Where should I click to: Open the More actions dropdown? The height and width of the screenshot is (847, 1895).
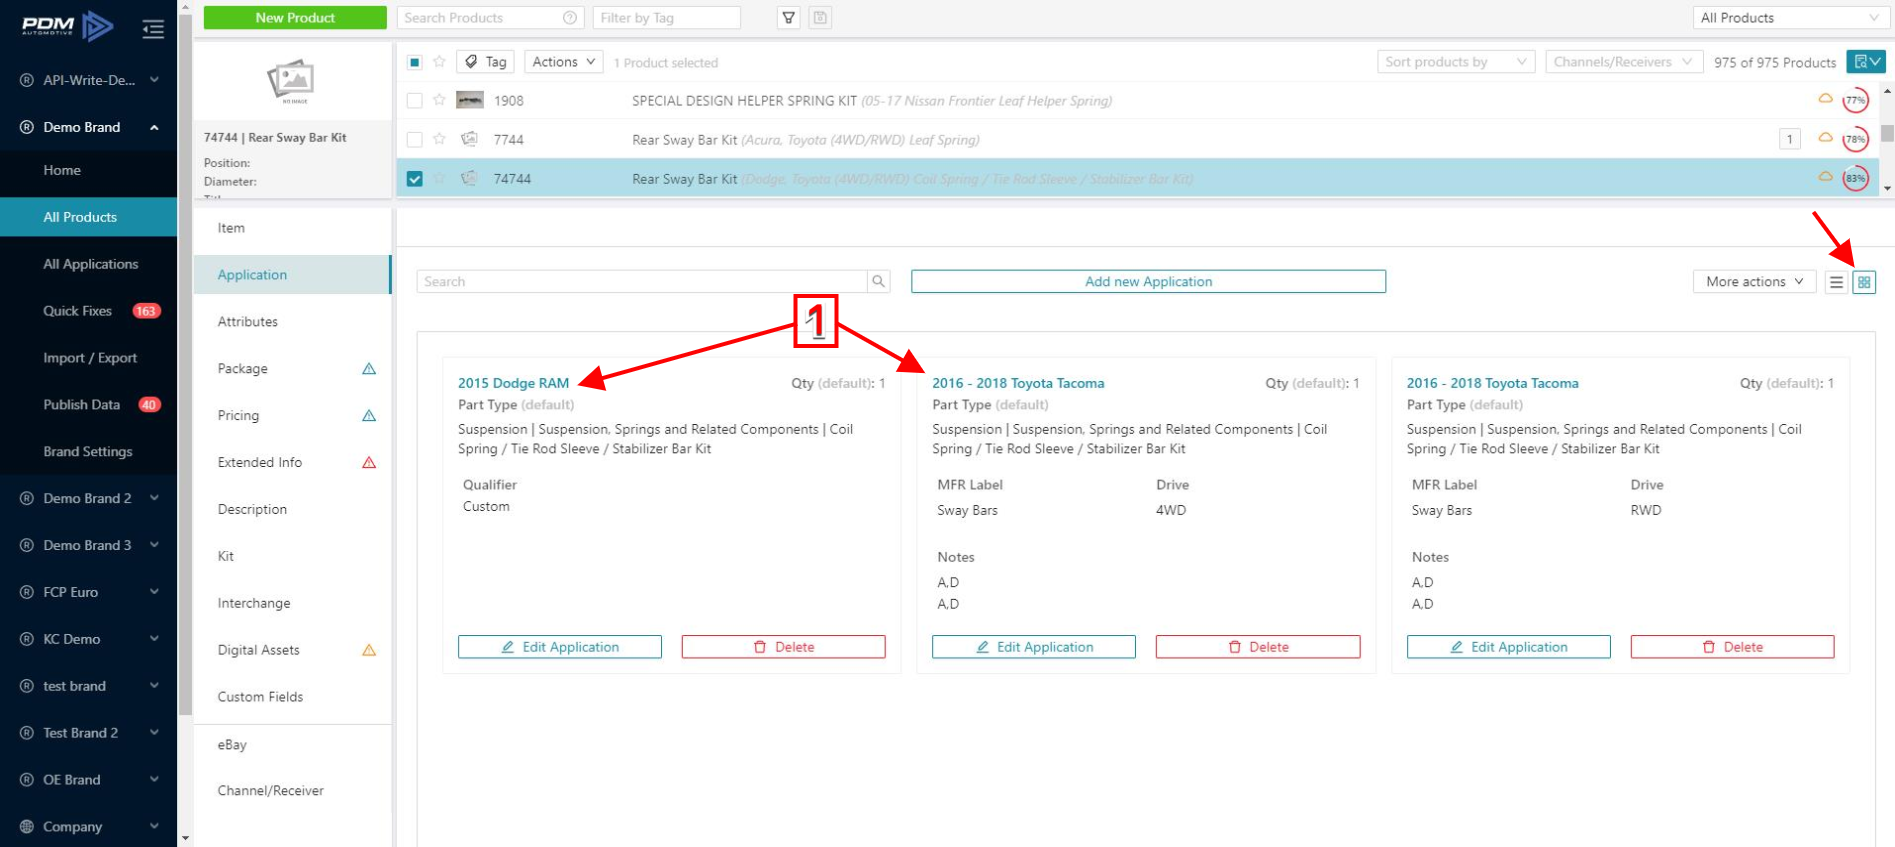point(1754,282)
